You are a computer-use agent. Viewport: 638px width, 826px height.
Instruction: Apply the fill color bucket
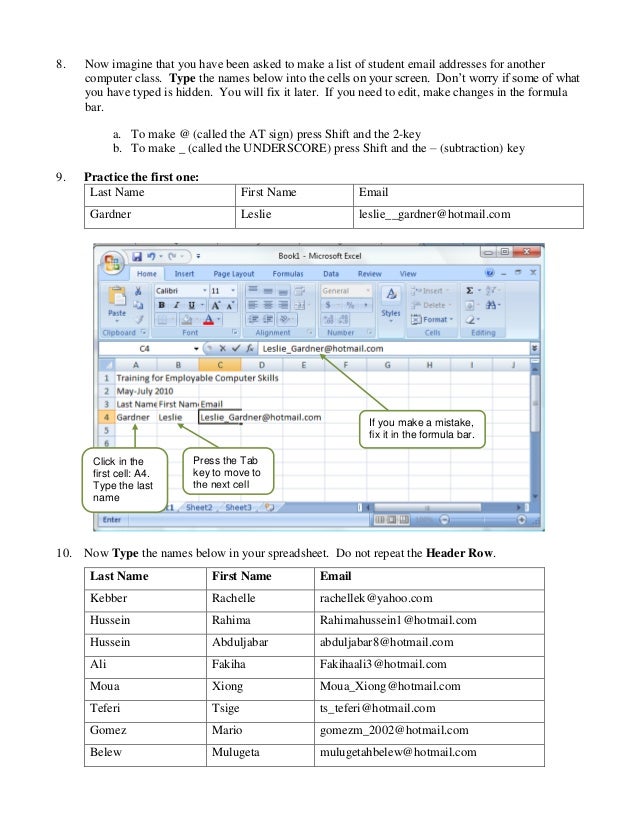click(x=185, y=319)
